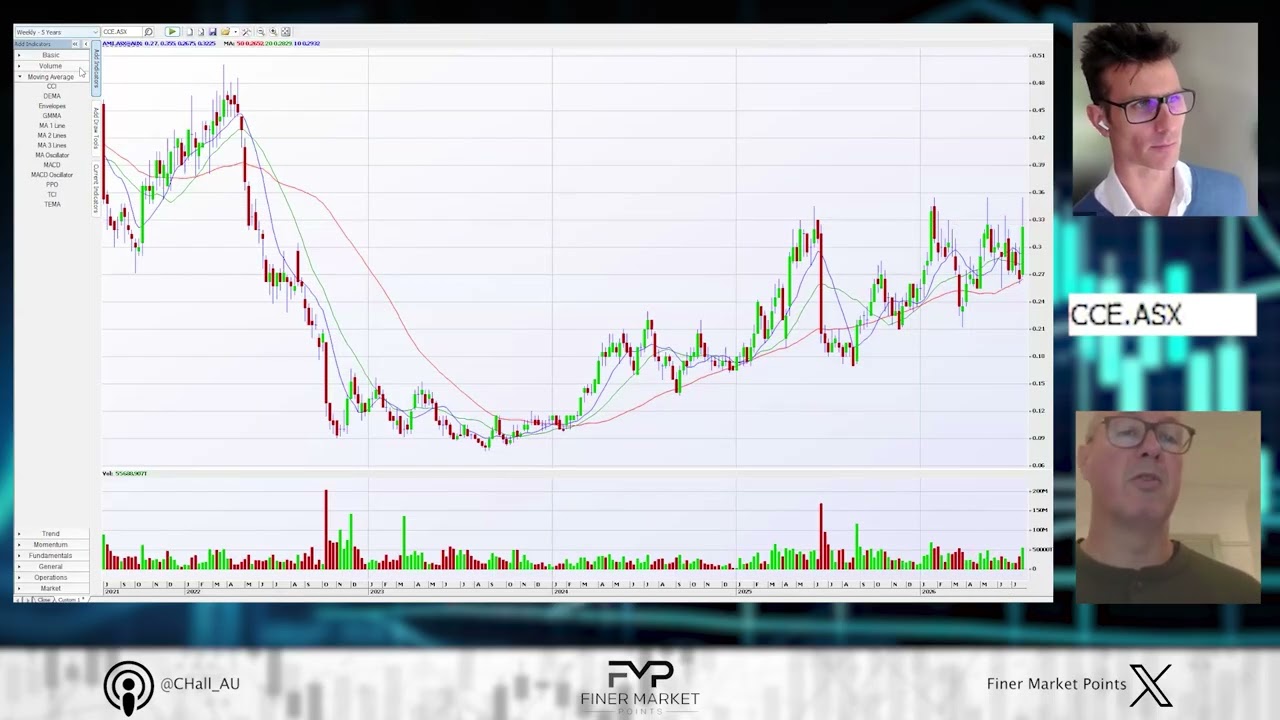The width and height of the screenshot is (1280, 720).
Task: Open the Weekly - 5 Years timeframe dropdown
Action: [x=56, y=32]
